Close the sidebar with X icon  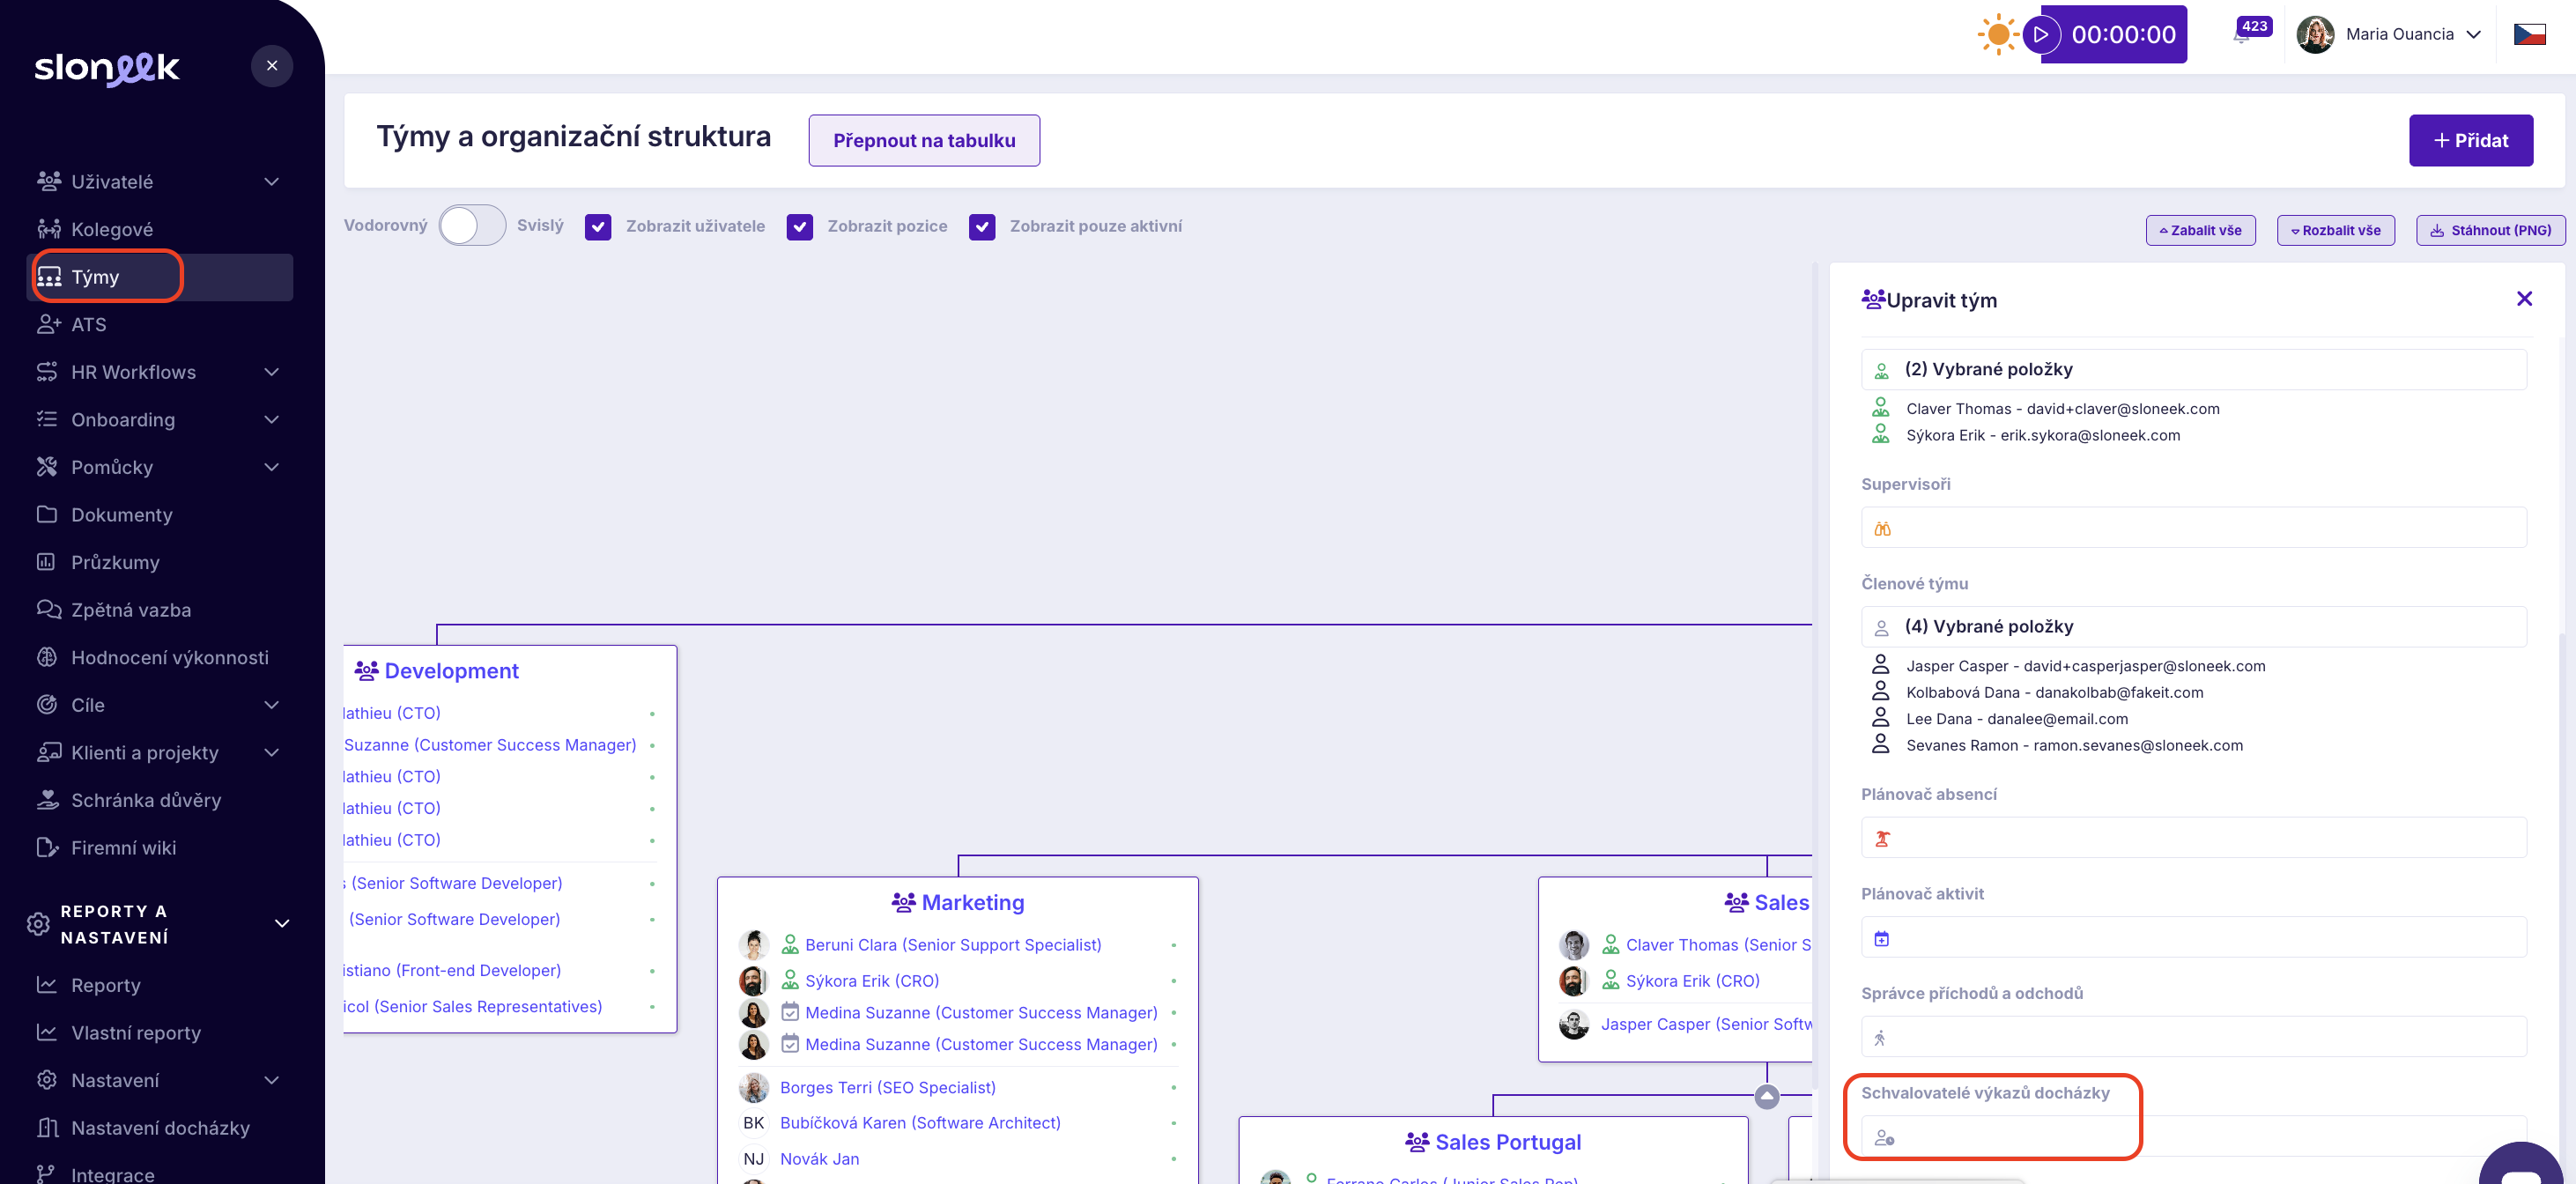(x=272, y=66)
